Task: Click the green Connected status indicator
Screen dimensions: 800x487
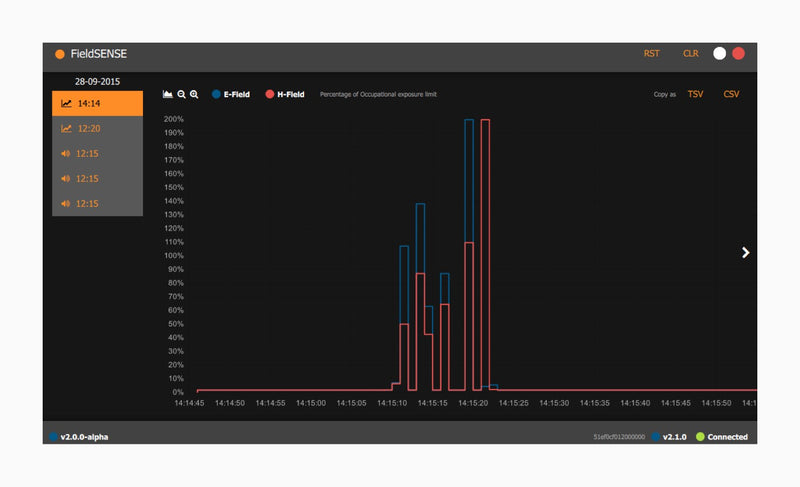Action: click(700, 437)
